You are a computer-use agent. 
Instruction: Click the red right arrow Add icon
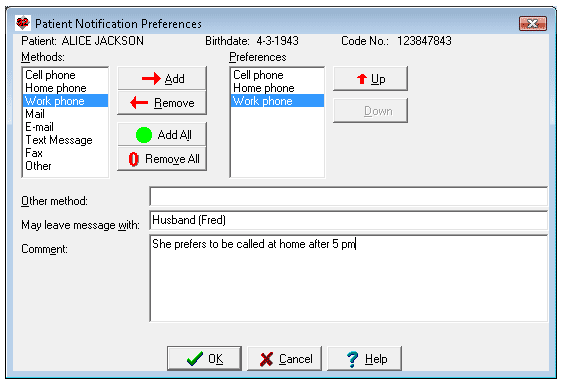151,78
